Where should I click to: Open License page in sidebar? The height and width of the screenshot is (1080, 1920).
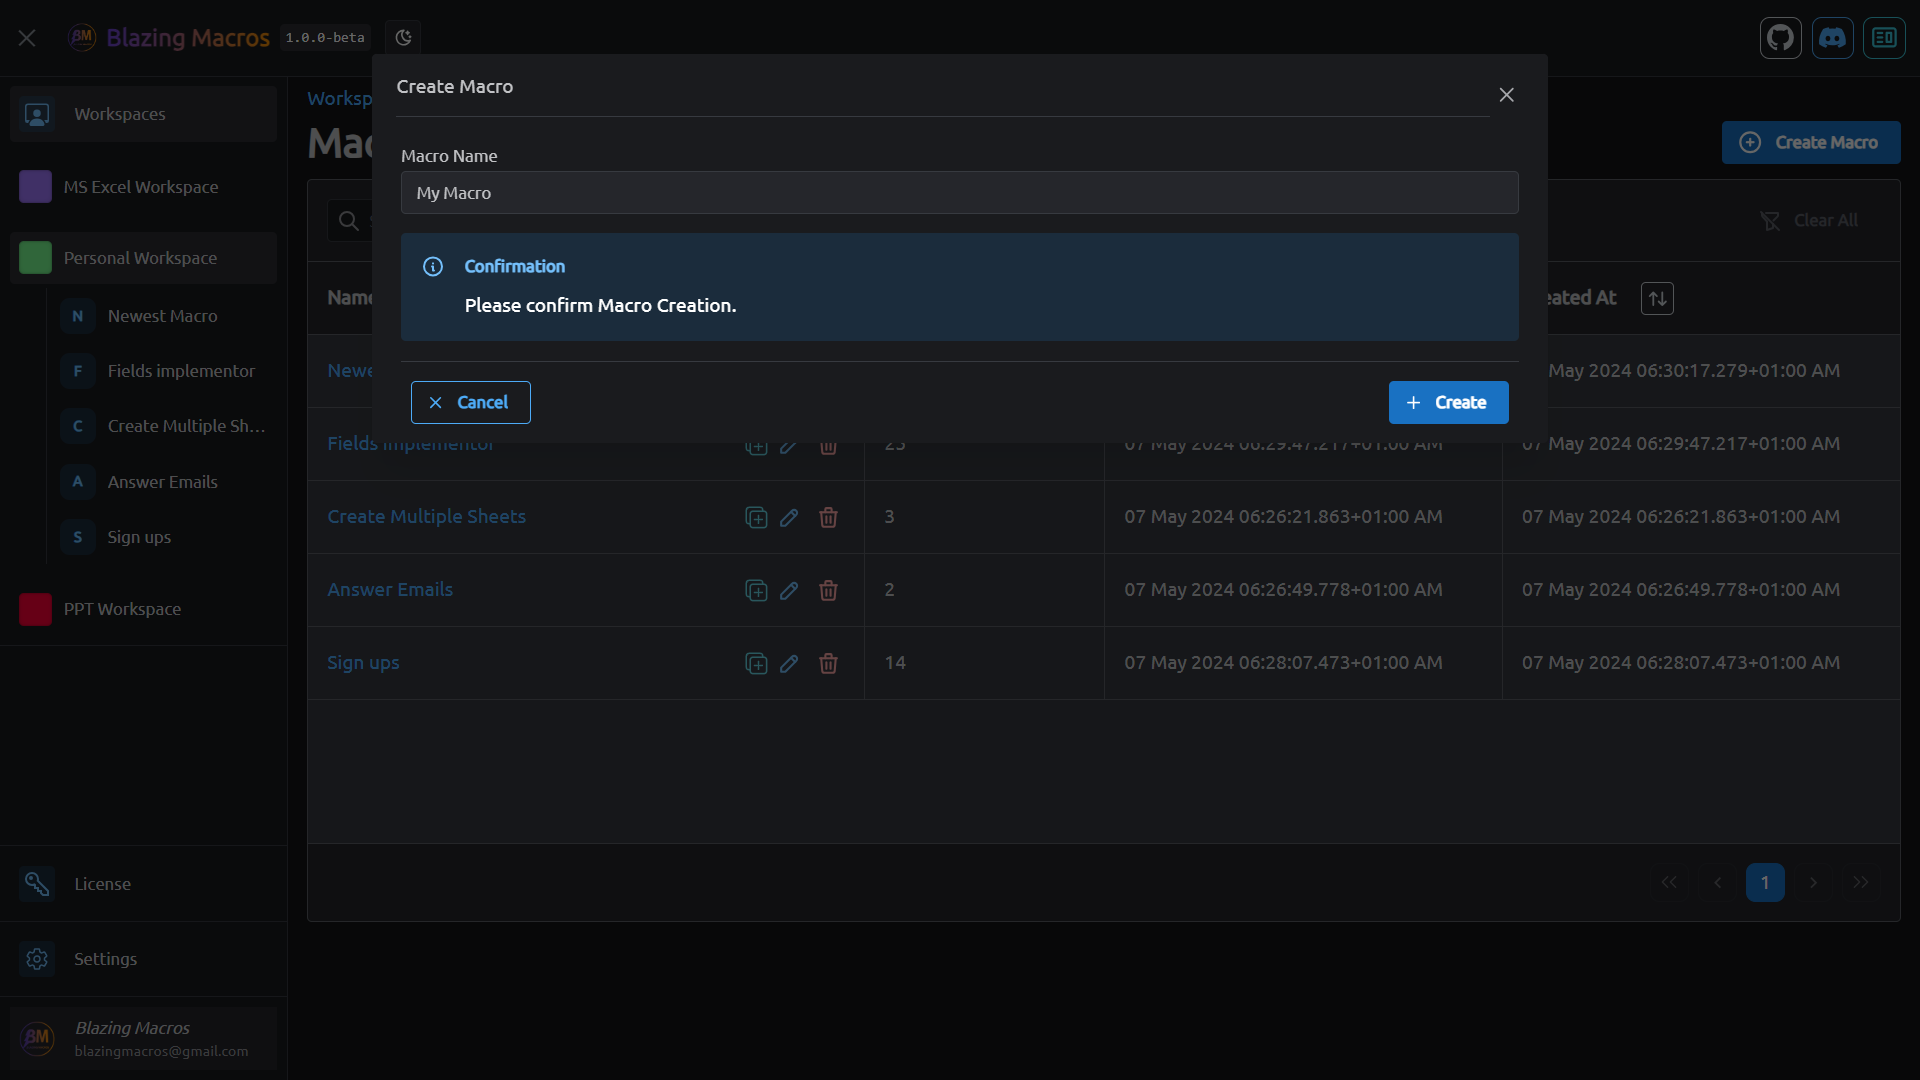click(144, 884)
